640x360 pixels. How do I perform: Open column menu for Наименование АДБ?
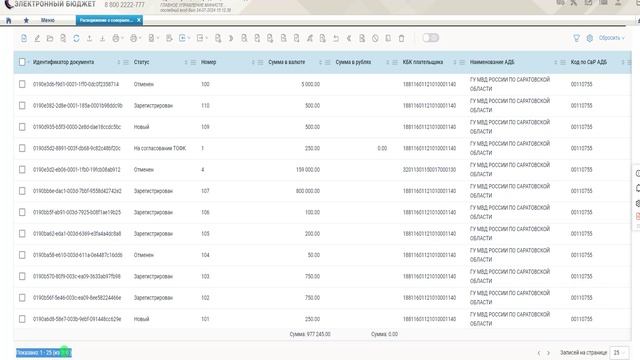click(x=563, y=62)
